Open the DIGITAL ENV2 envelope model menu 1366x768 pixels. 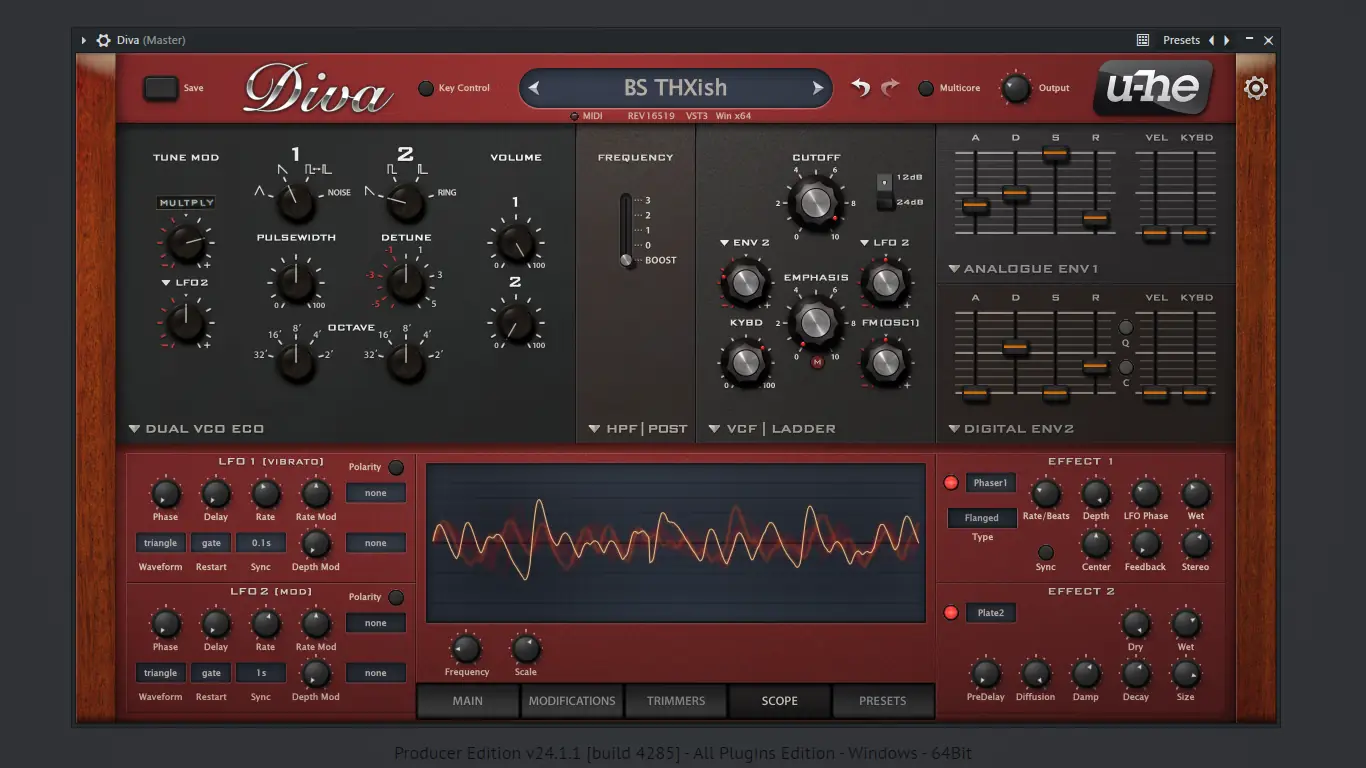point(1011,429)
